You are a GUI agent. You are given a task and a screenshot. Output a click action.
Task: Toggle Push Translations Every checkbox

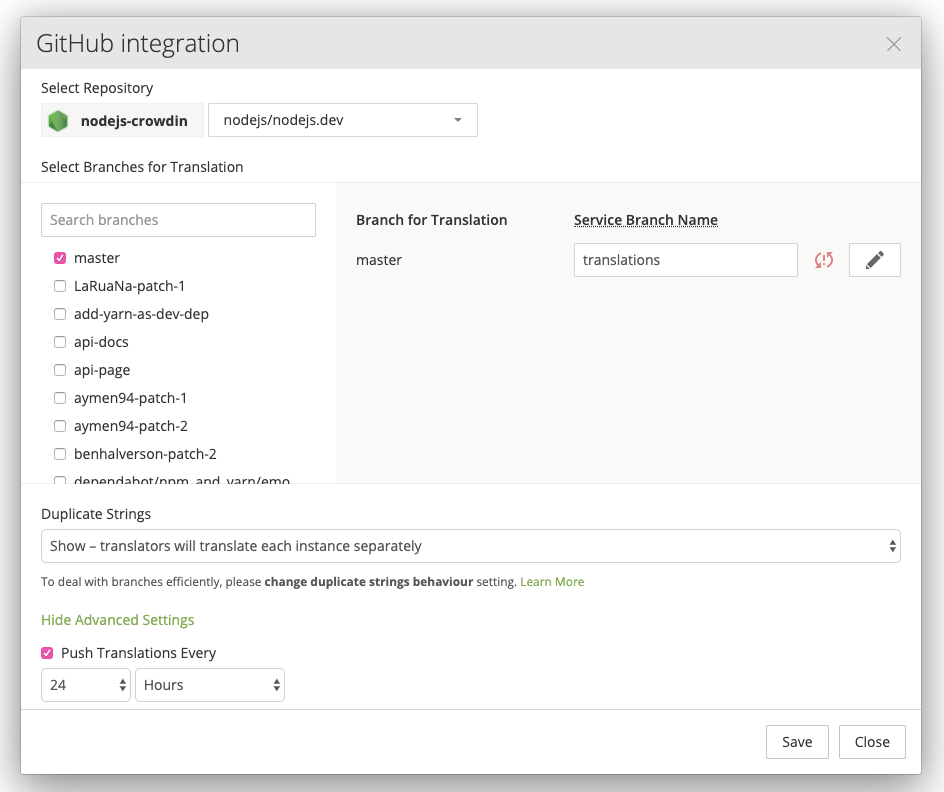[x=47, y=653]
